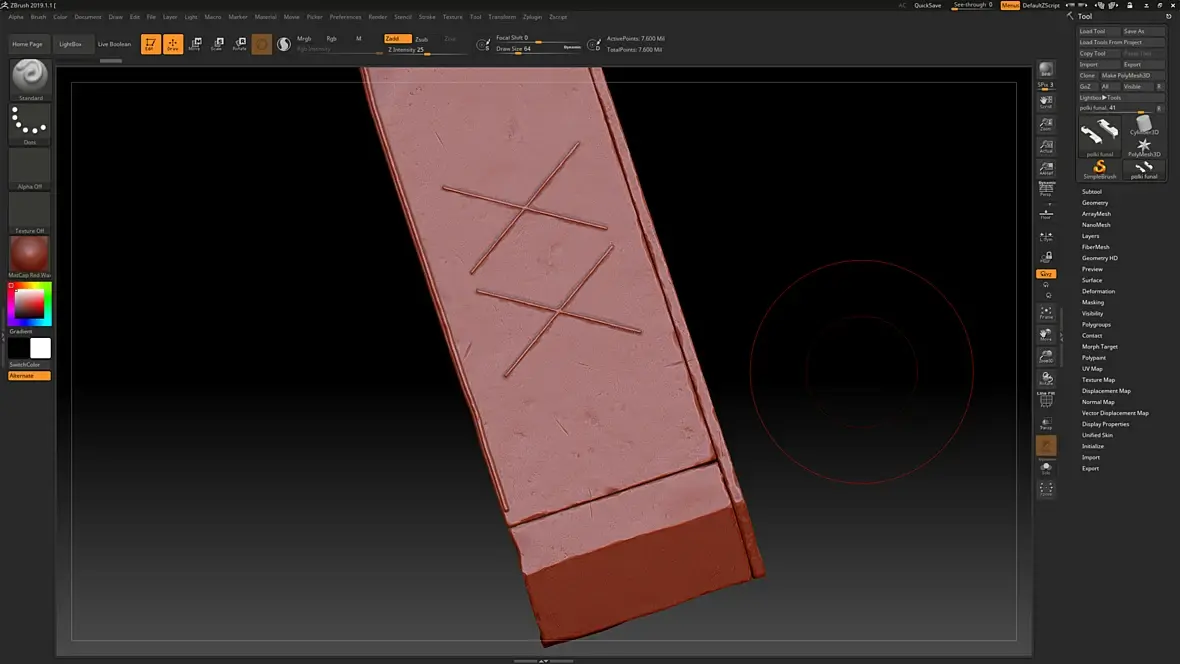Activate the Scale transform tool
Viewport: 1180px width, 664px height.
(x=217, y=44)
